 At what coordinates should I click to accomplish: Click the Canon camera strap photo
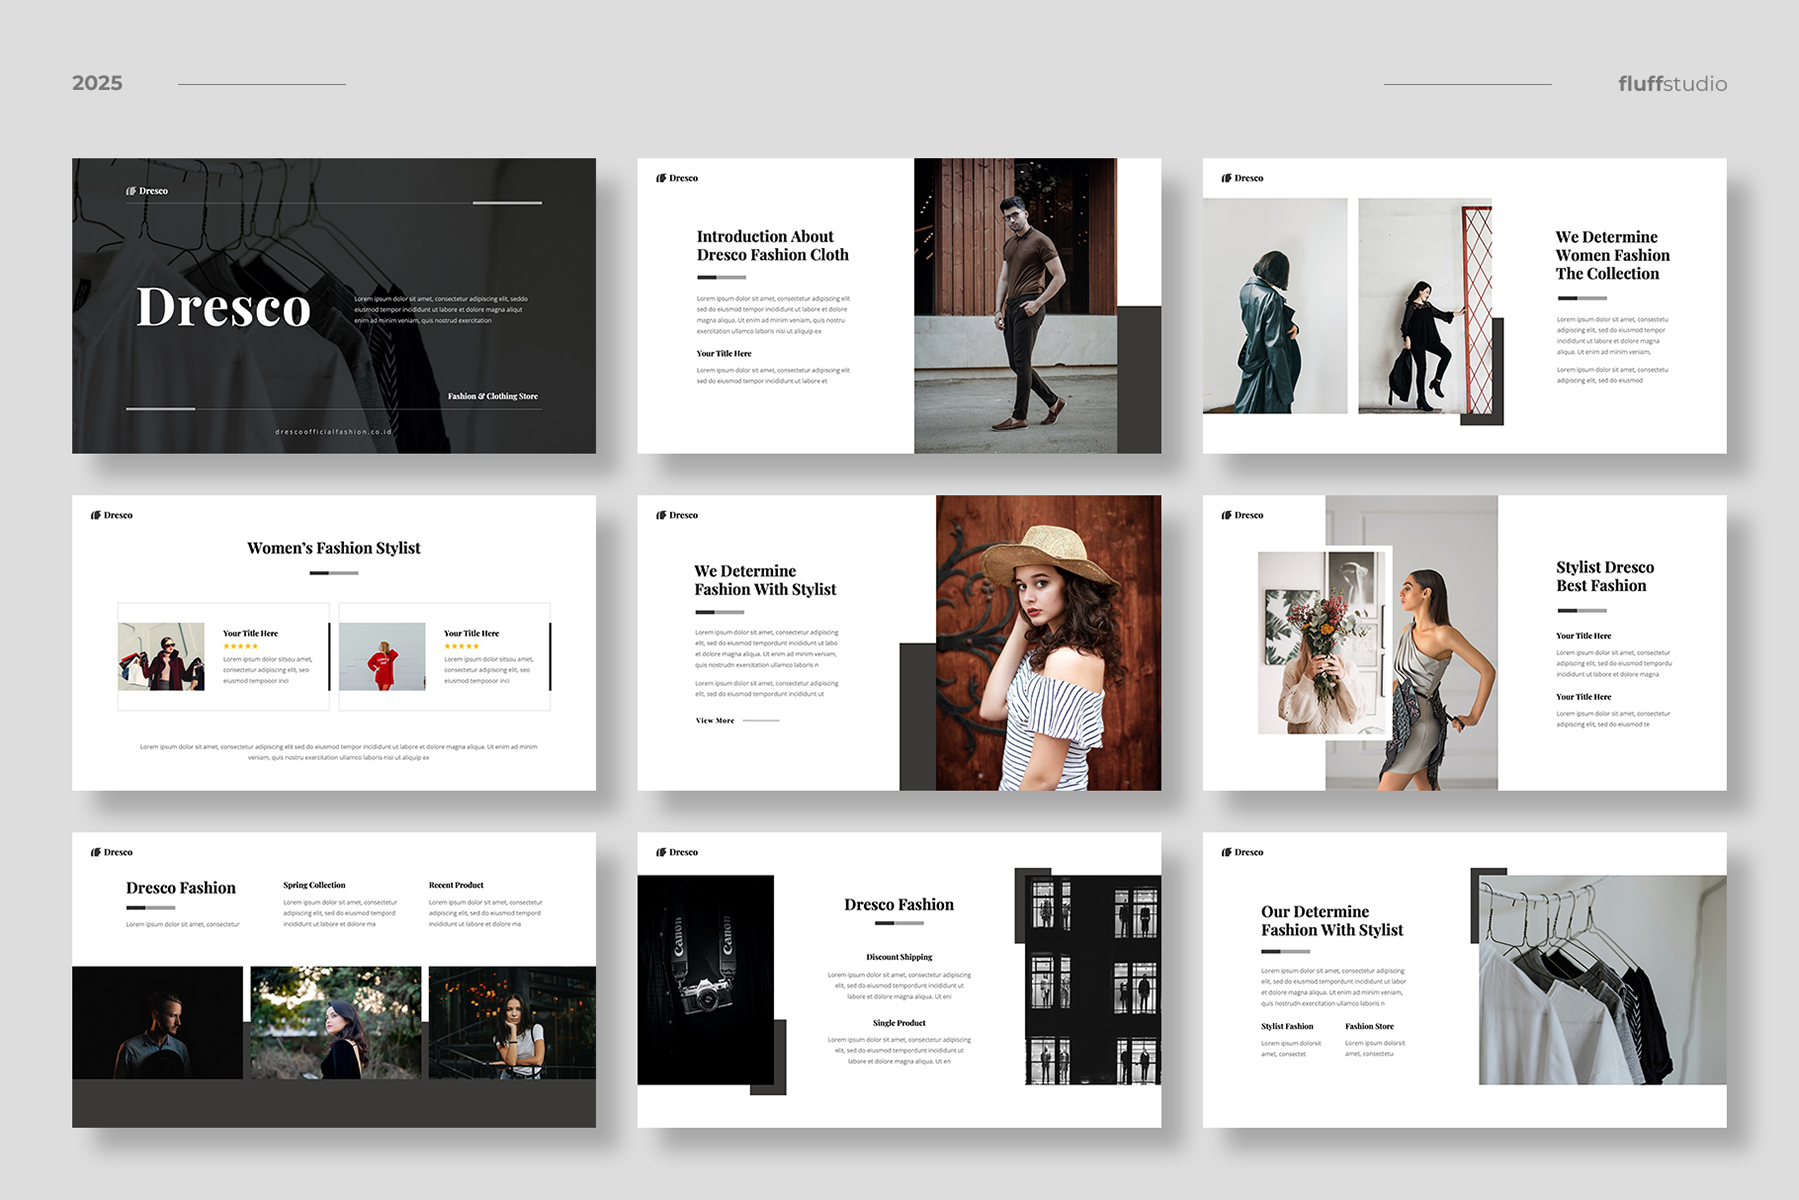[705, 980]
